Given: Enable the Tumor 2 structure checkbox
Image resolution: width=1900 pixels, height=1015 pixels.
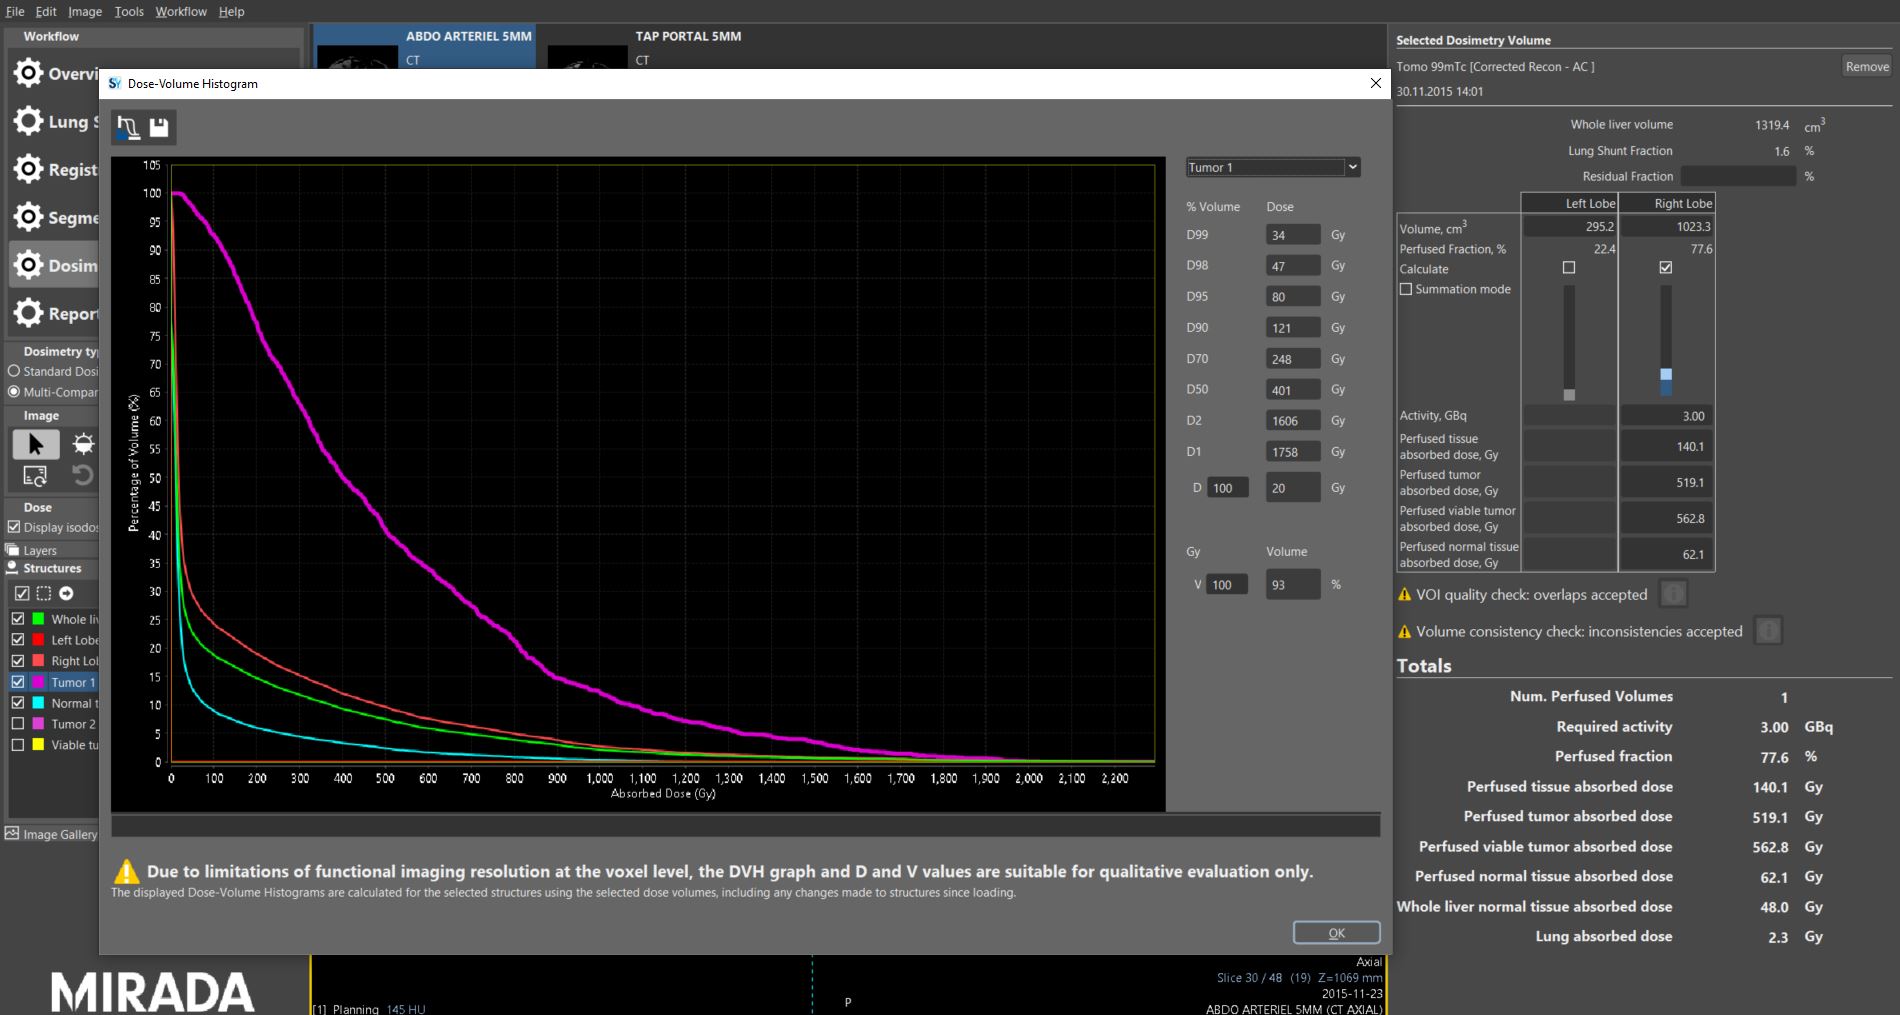Looking at the screenshot, I should click(18, 723).
